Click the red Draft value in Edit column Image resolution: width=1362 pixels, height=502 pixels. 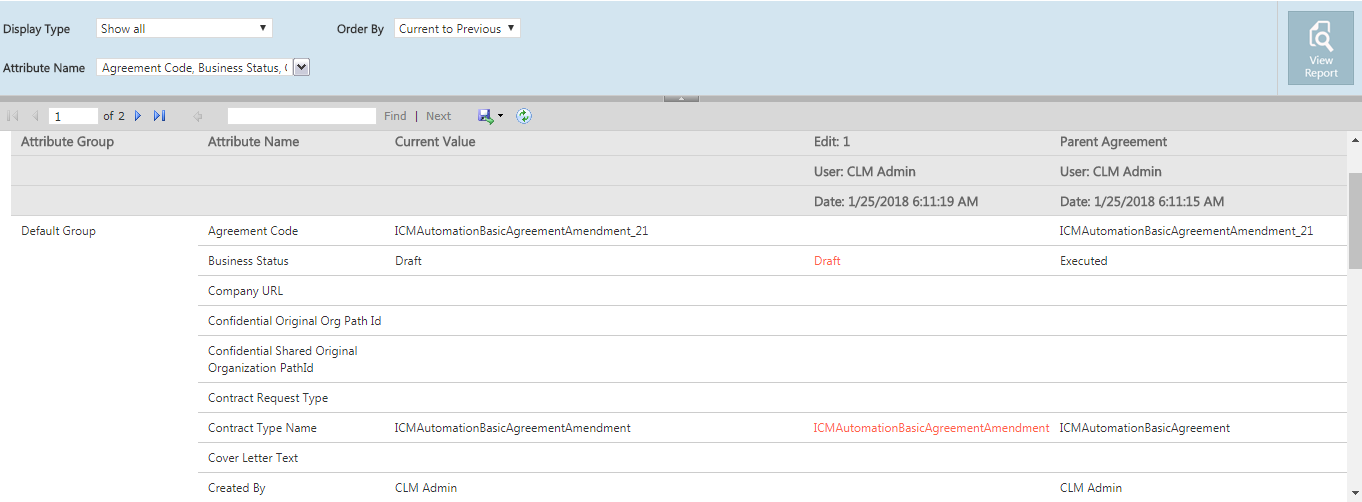click(827, 261)
